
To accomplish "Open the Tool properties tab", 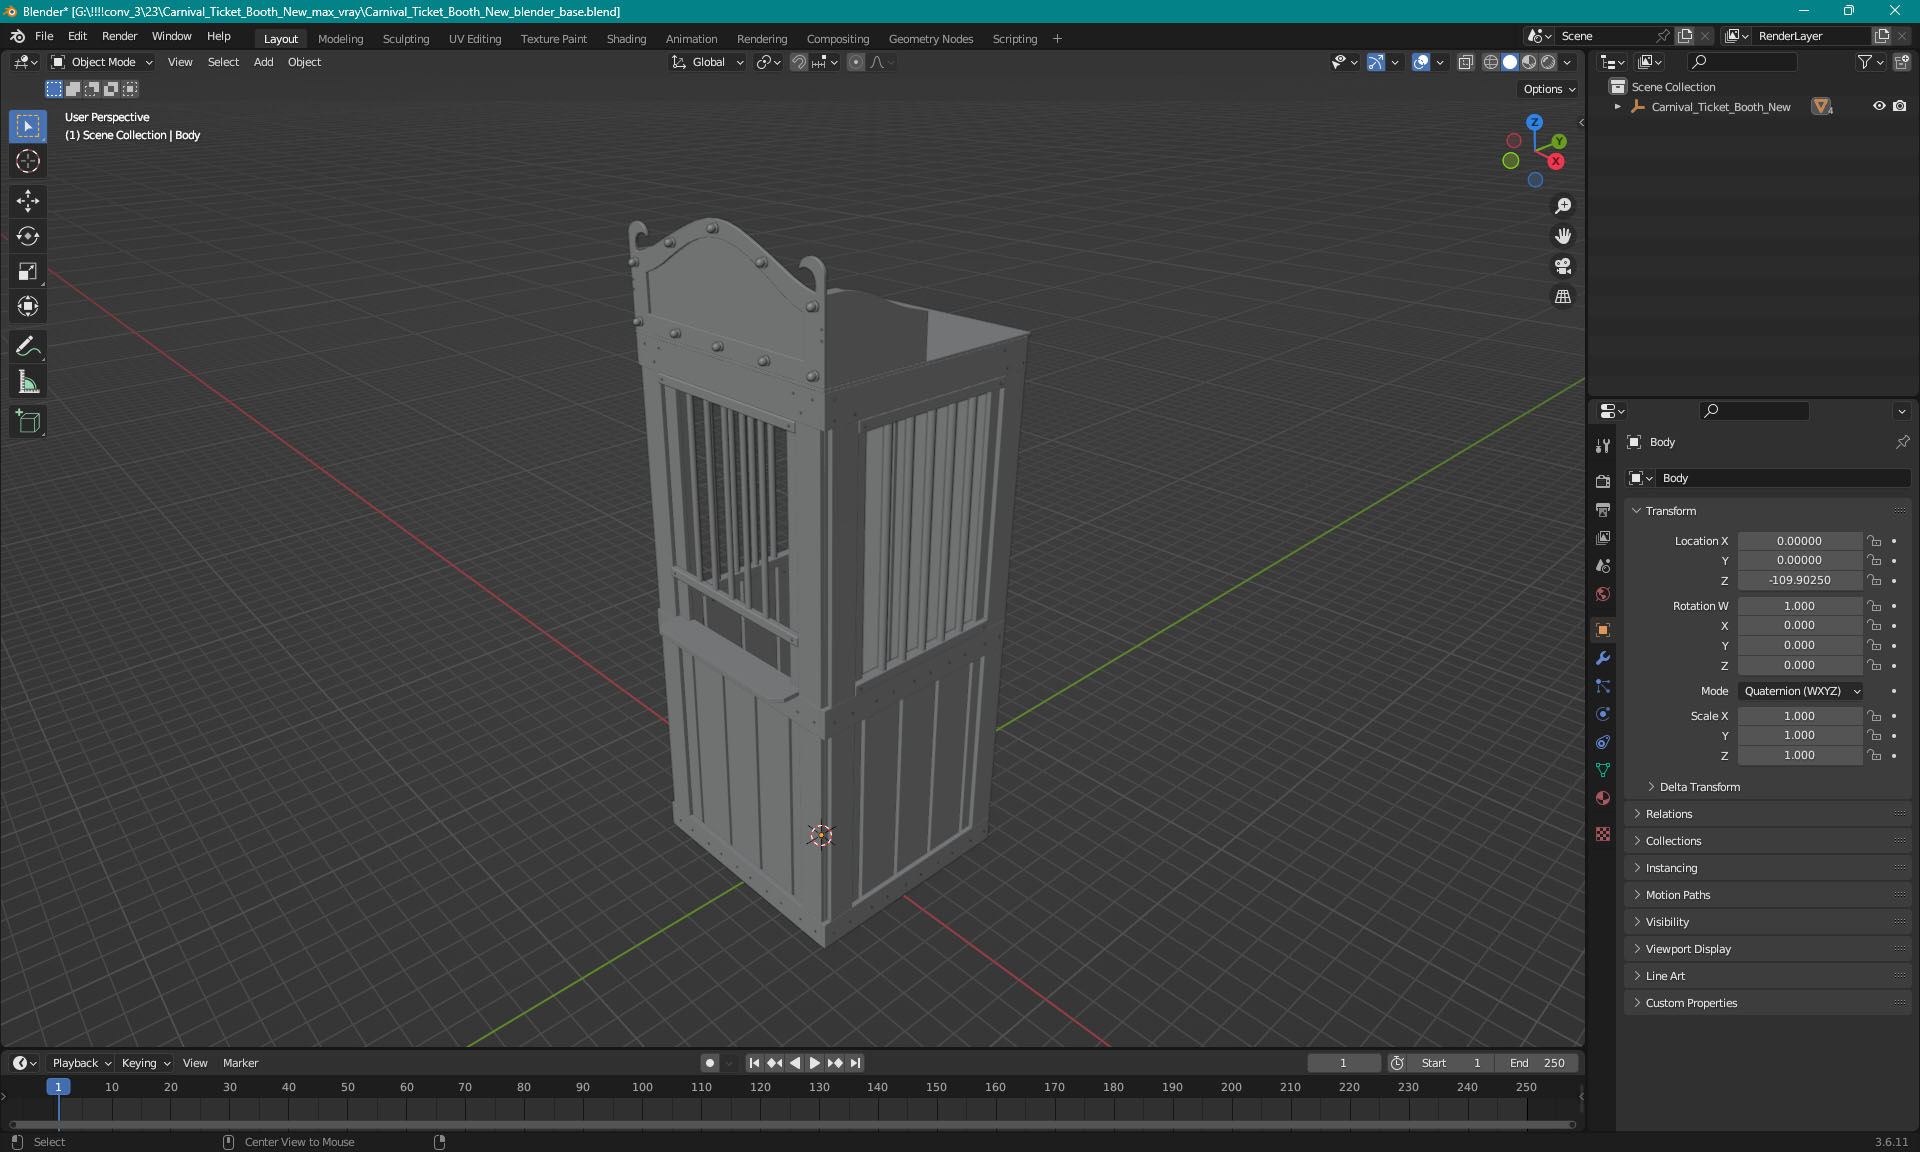I will (x=1603, y=446).
